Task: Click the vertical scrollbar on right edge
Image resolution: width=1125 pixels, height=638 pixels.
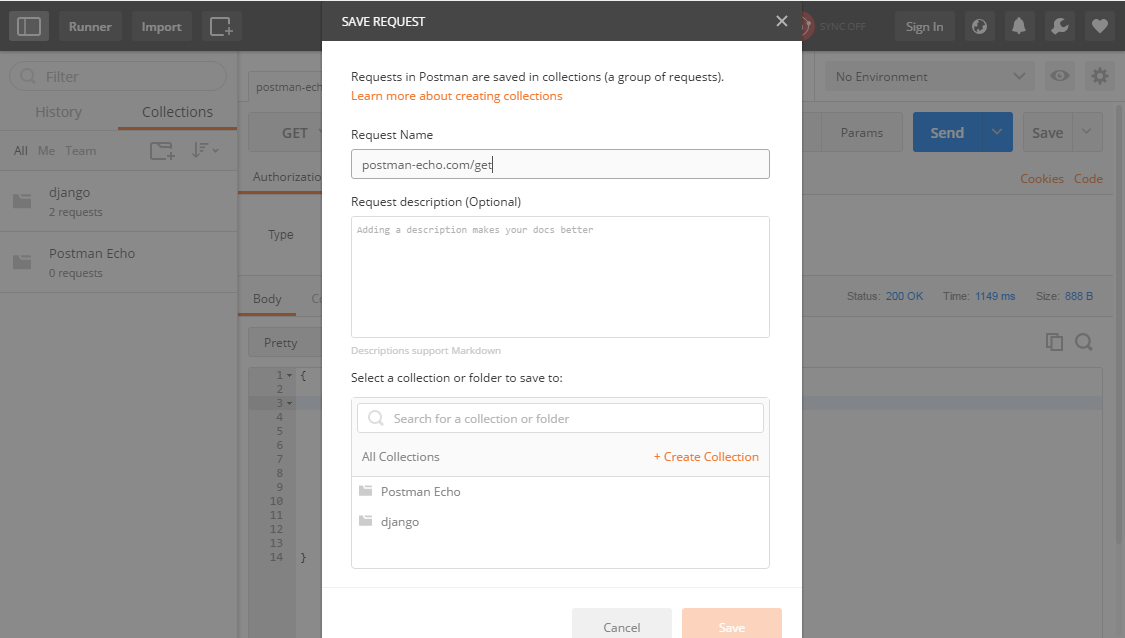Action: click(1120, 323)
